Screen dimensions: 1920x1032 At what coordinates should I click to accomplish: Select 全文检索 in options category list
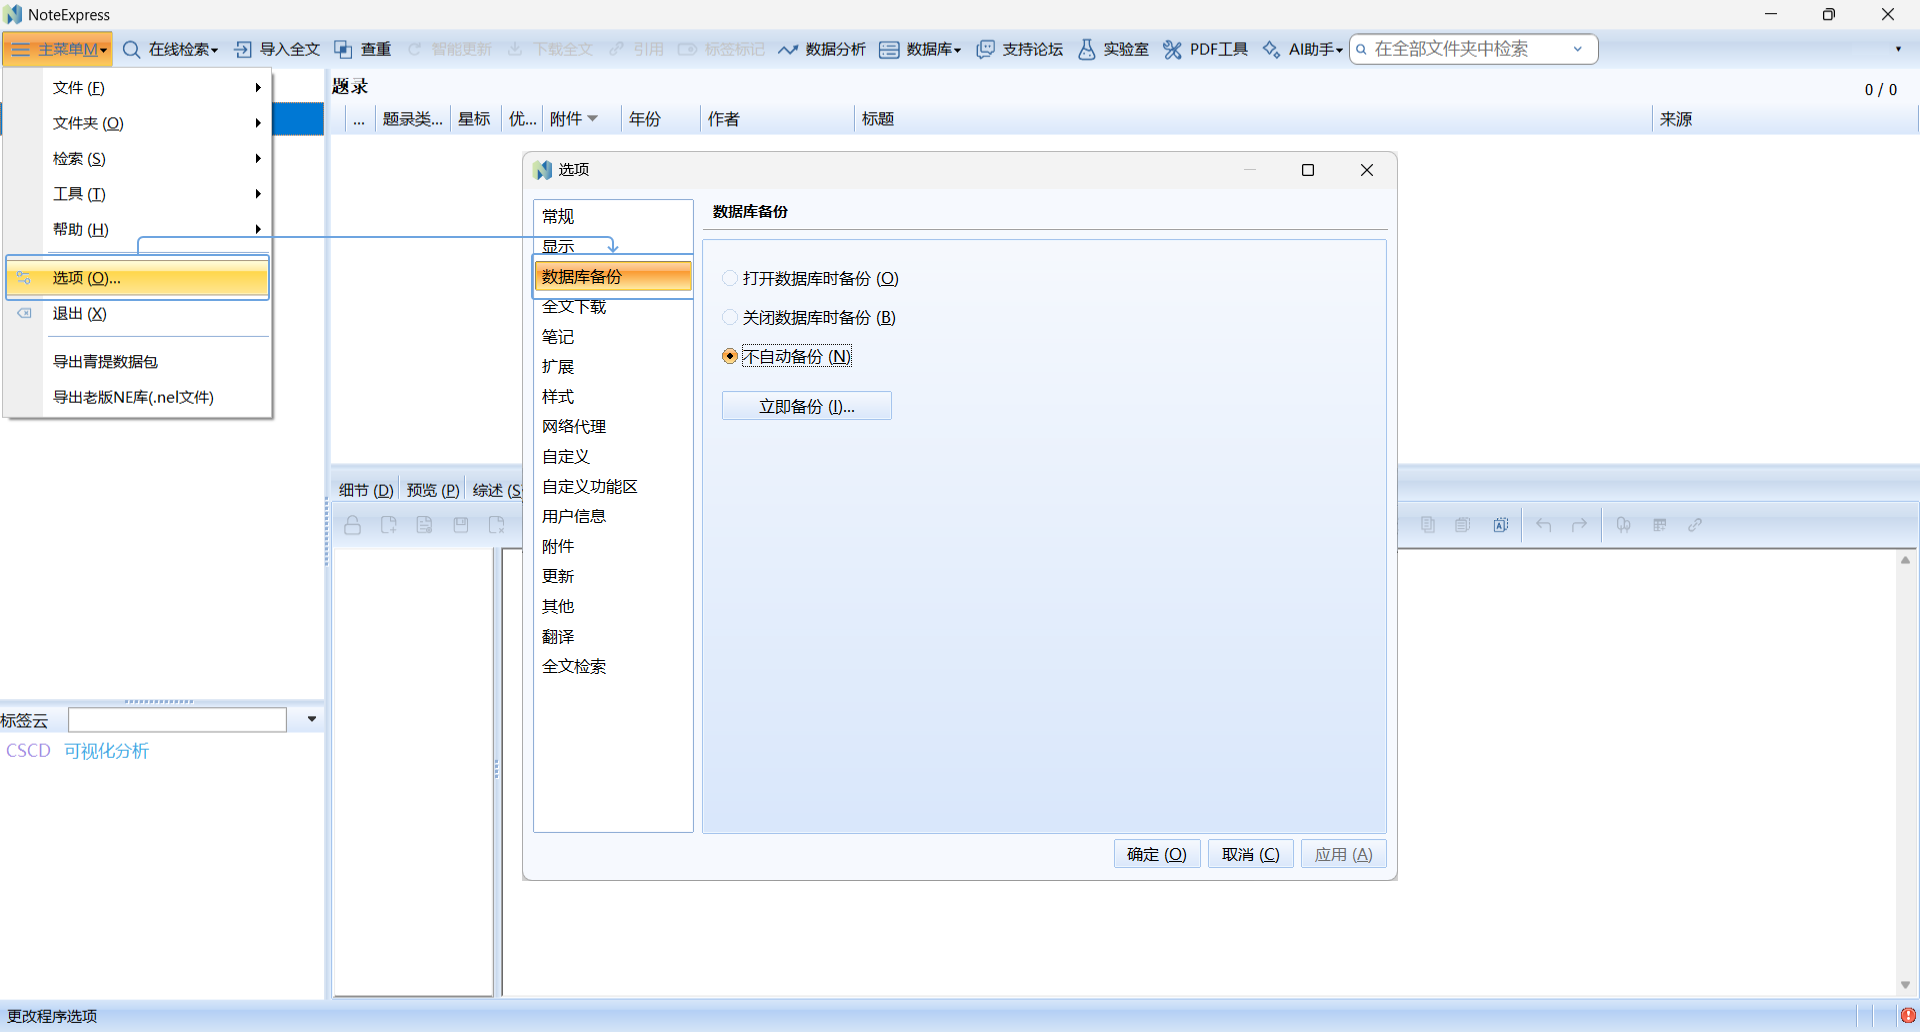pyautogui.click(x=613, y=666)
